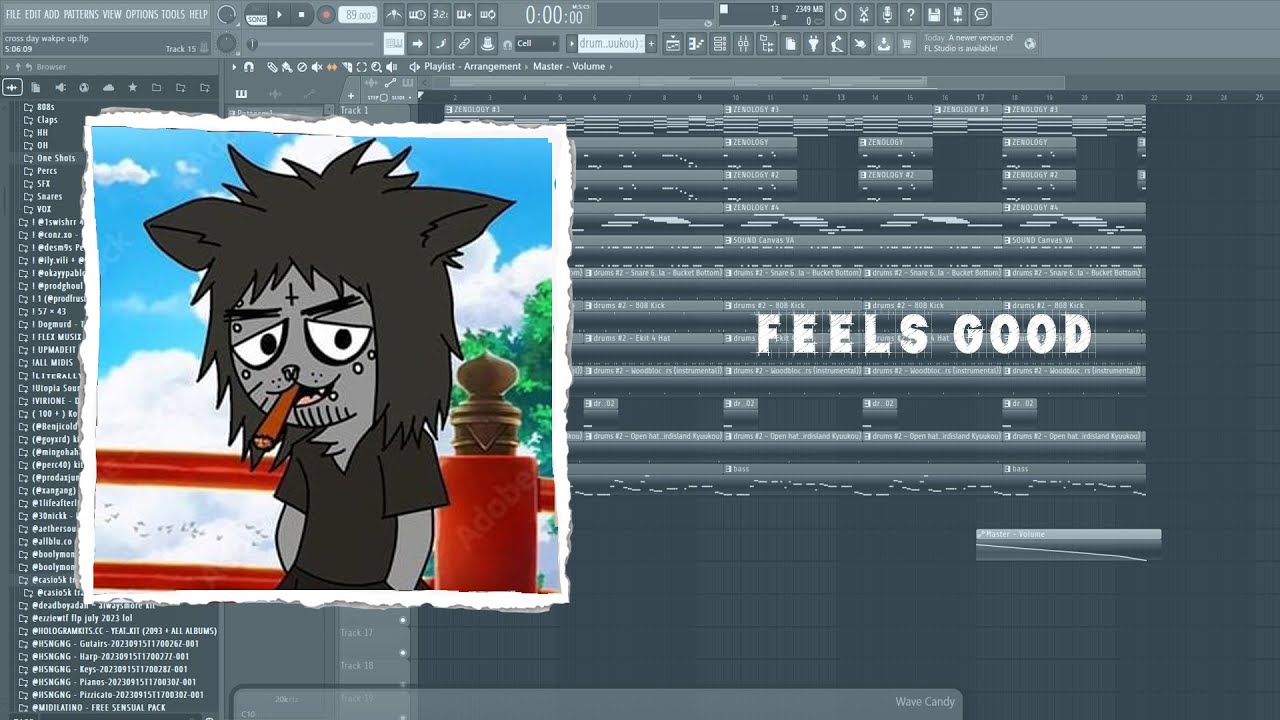Open the Mixer from the toolbar
The height and width of the screenshot is (720, 1280).
click(743, 44)
